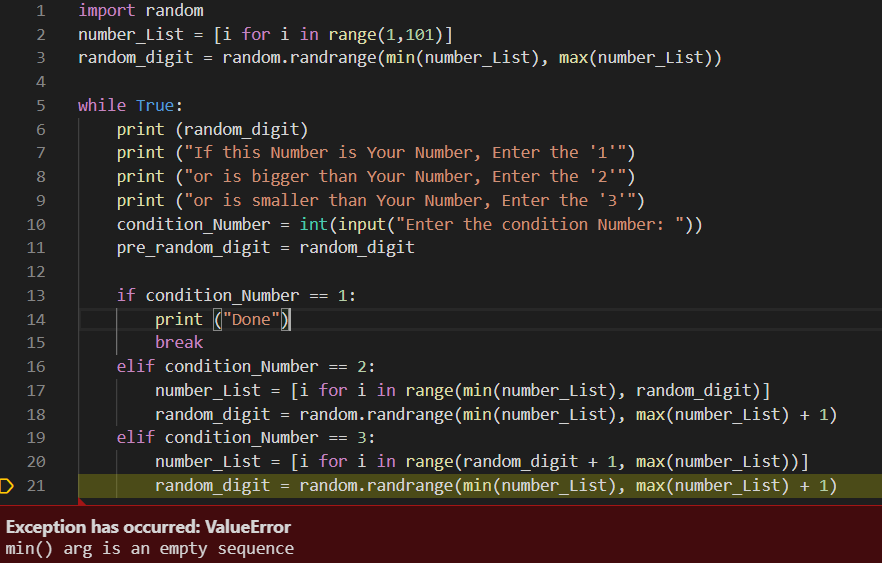Screen dimensions: 882x563
Task: Click line number 13 in the gutter
Action: click(36, 296)
